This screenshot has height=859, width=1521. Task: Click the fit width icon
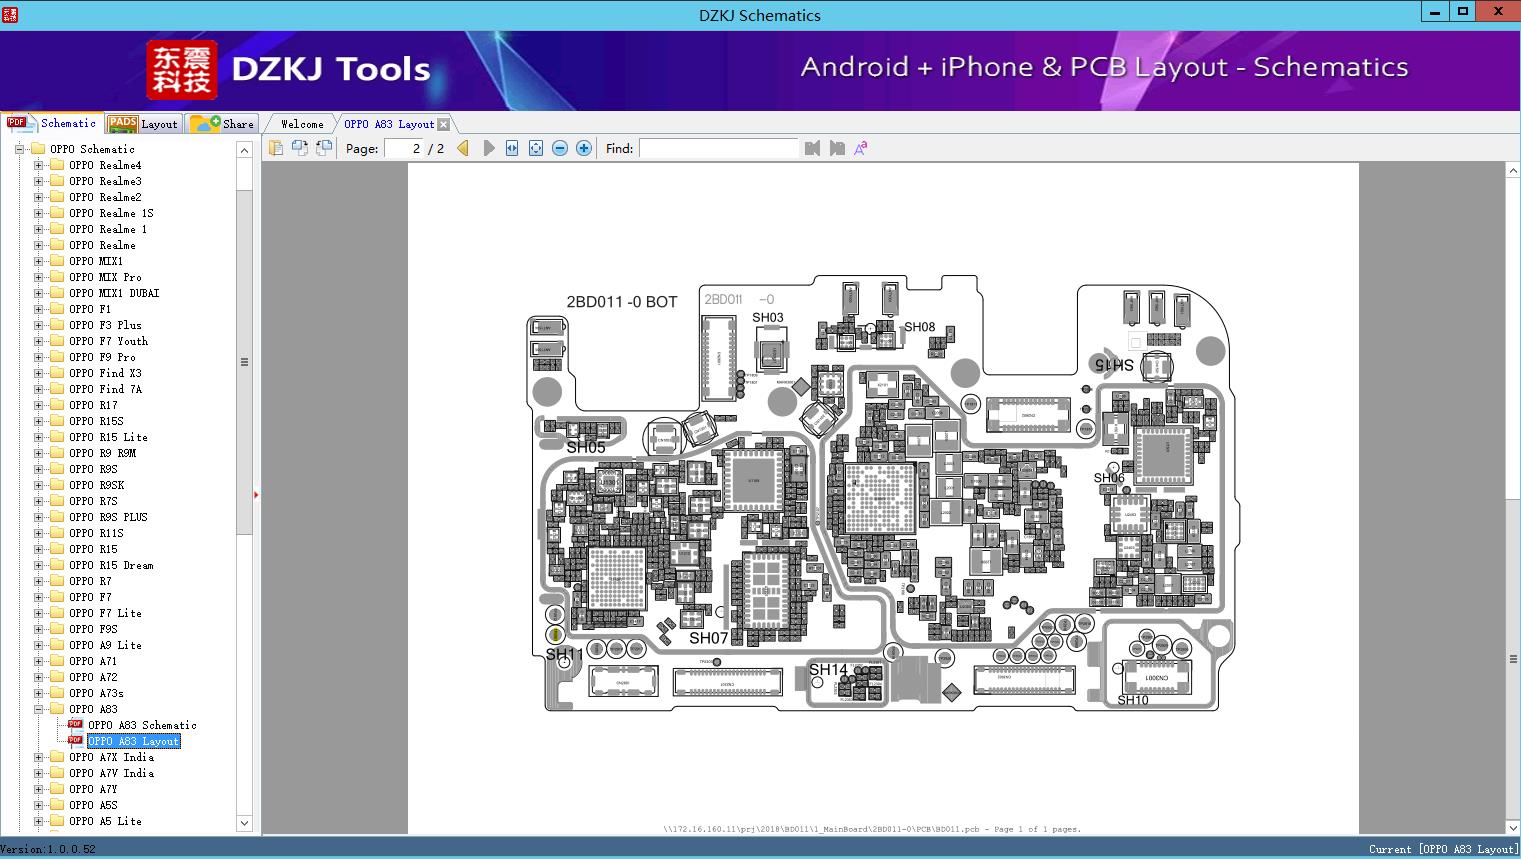click(512, 148)
